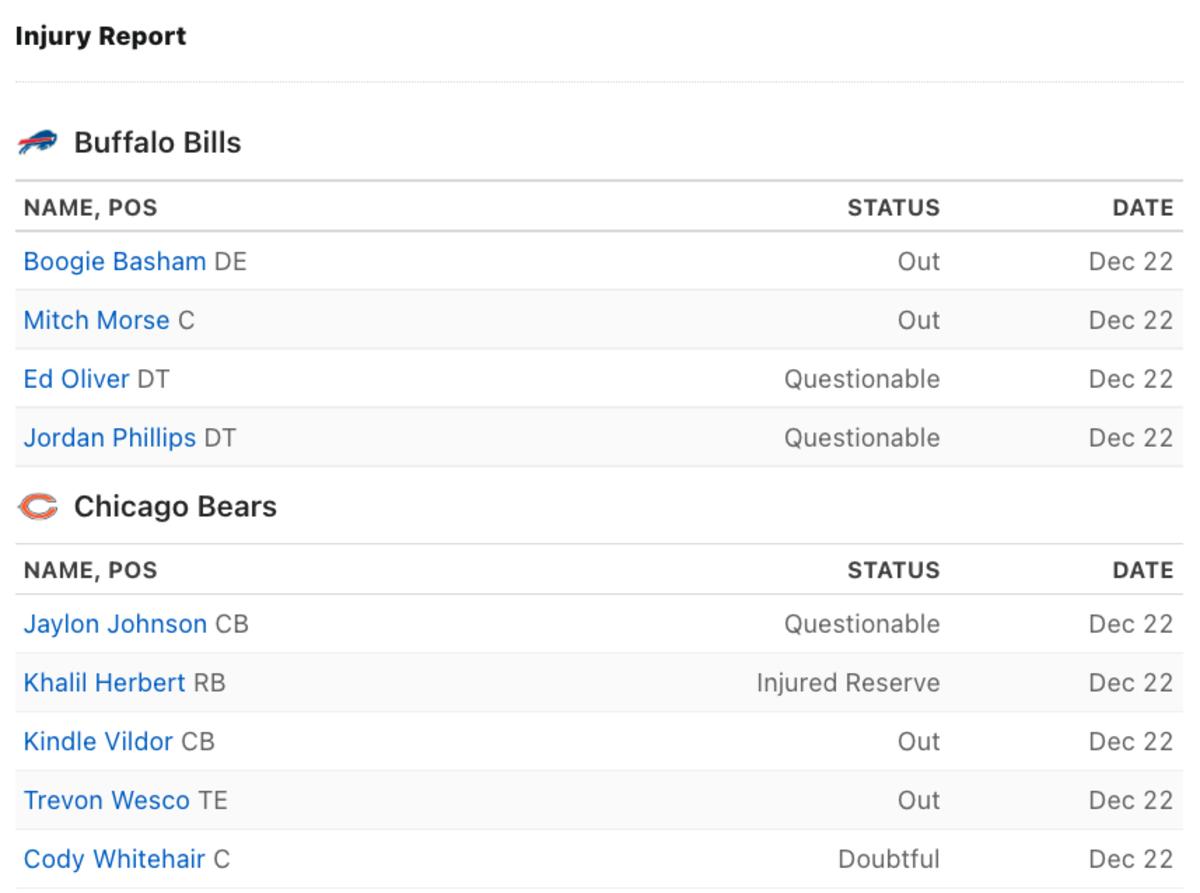Click Bills table STATUS column header
1200x893 pixels.
pos(893,208)
